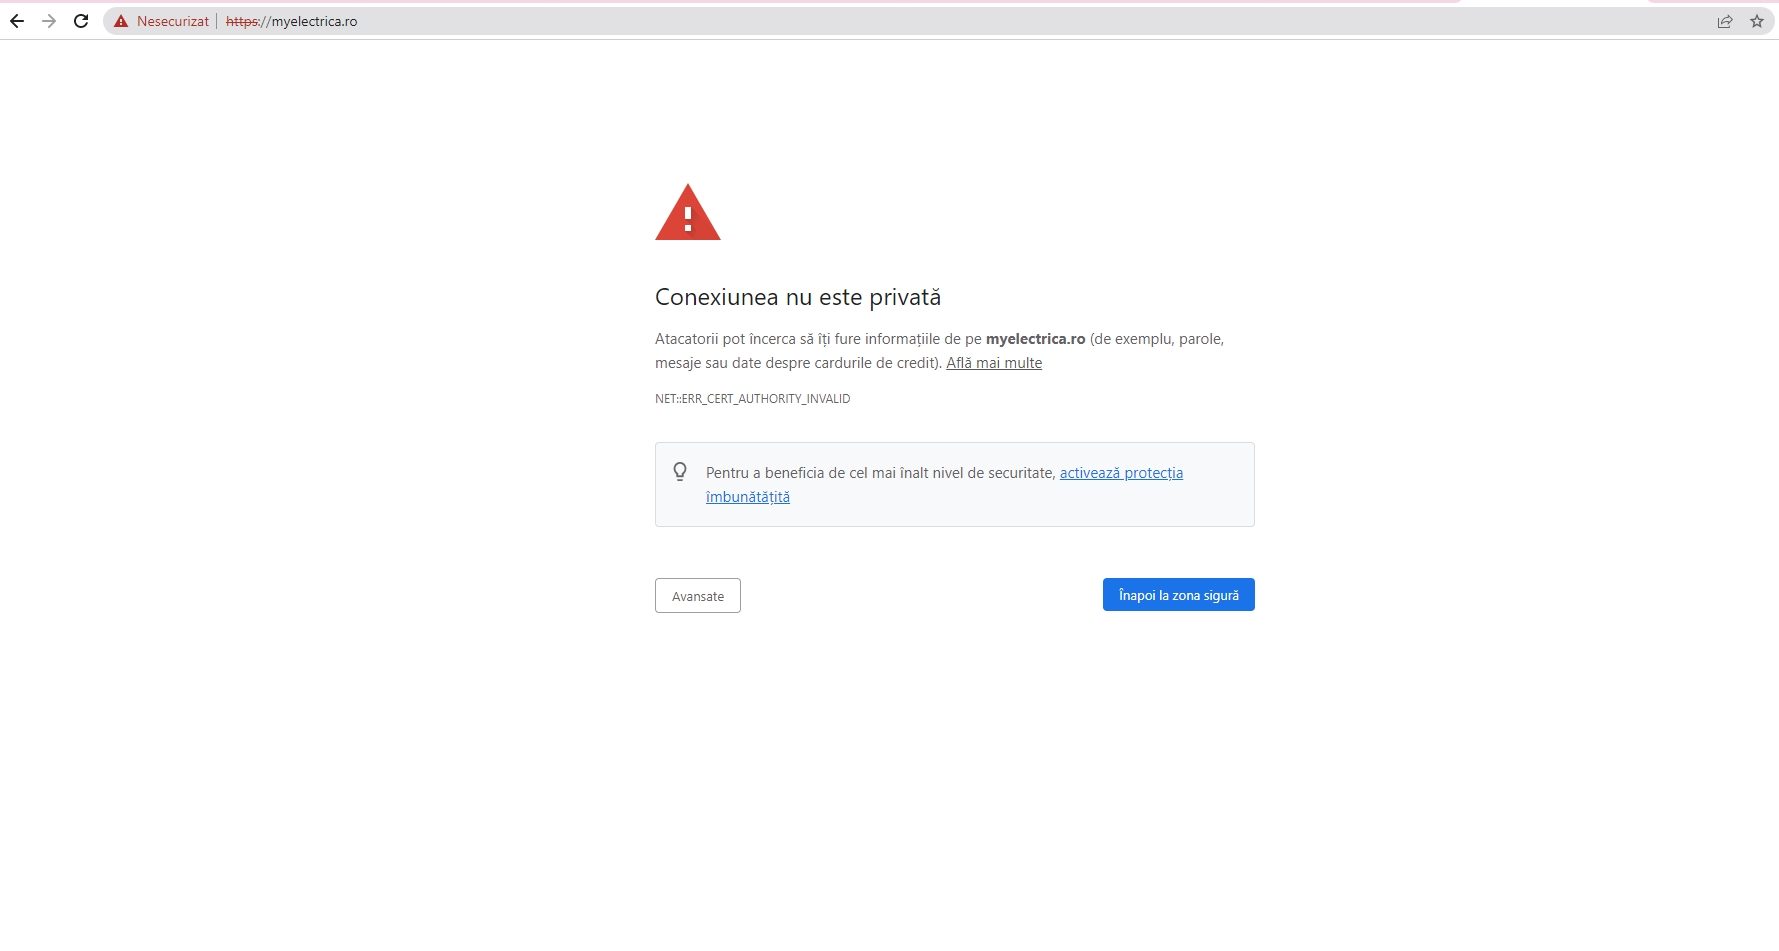Click the red warning triangle in address bar
This screenshot has width=1779, height=951.
pos(121,21)
